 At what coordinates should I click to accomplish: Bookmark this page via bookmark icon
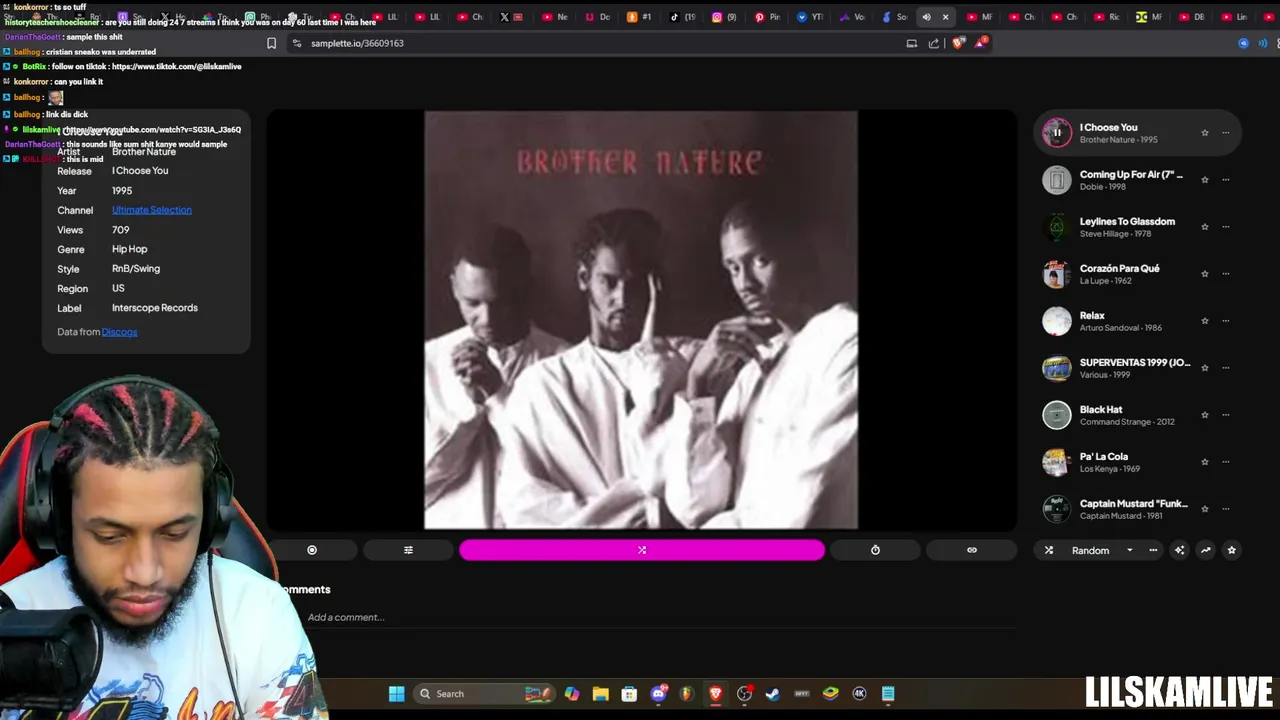tap(271, 43)
